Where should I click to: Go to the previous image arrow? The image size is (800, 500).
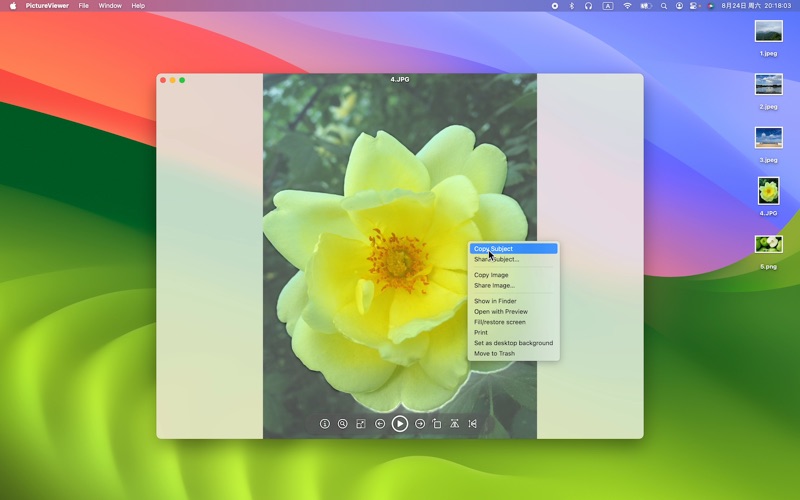click(380, 424)
